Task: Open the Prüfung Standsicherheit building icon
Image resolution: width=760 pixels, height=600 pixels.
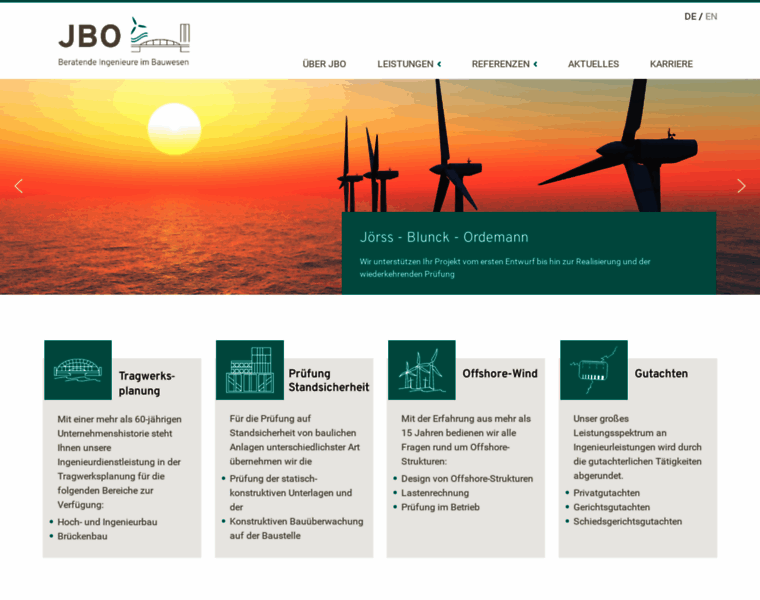Action: pos(250,370)
